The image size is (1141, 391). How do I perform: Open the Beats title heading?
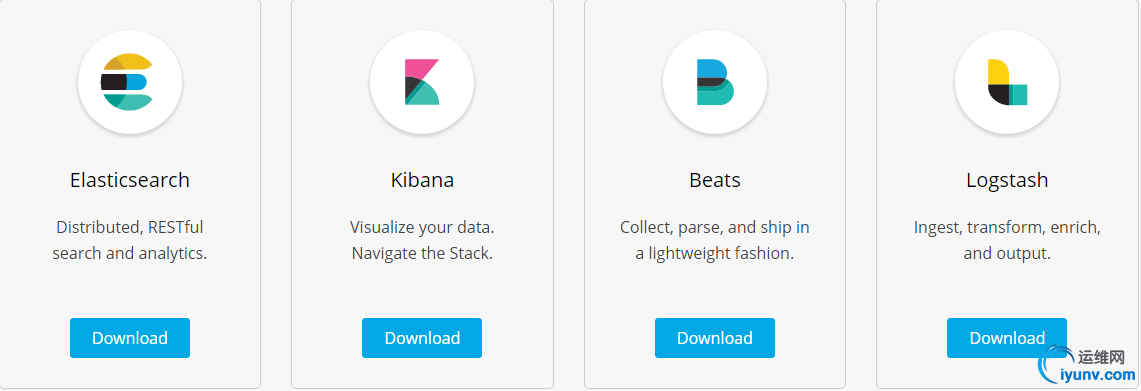pyautogui.click(x=715, y=180)
